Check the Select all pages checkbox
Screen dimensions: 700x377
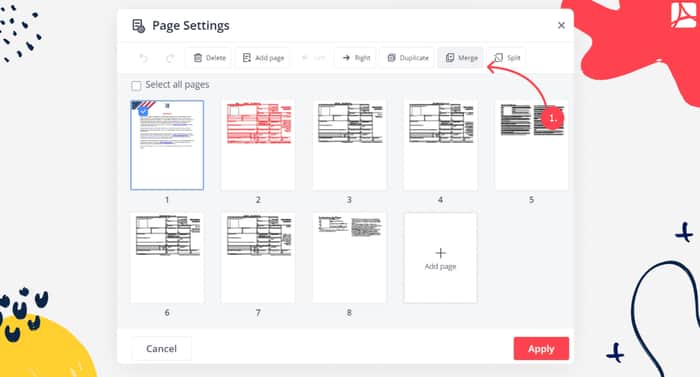[x=136, y=85]
